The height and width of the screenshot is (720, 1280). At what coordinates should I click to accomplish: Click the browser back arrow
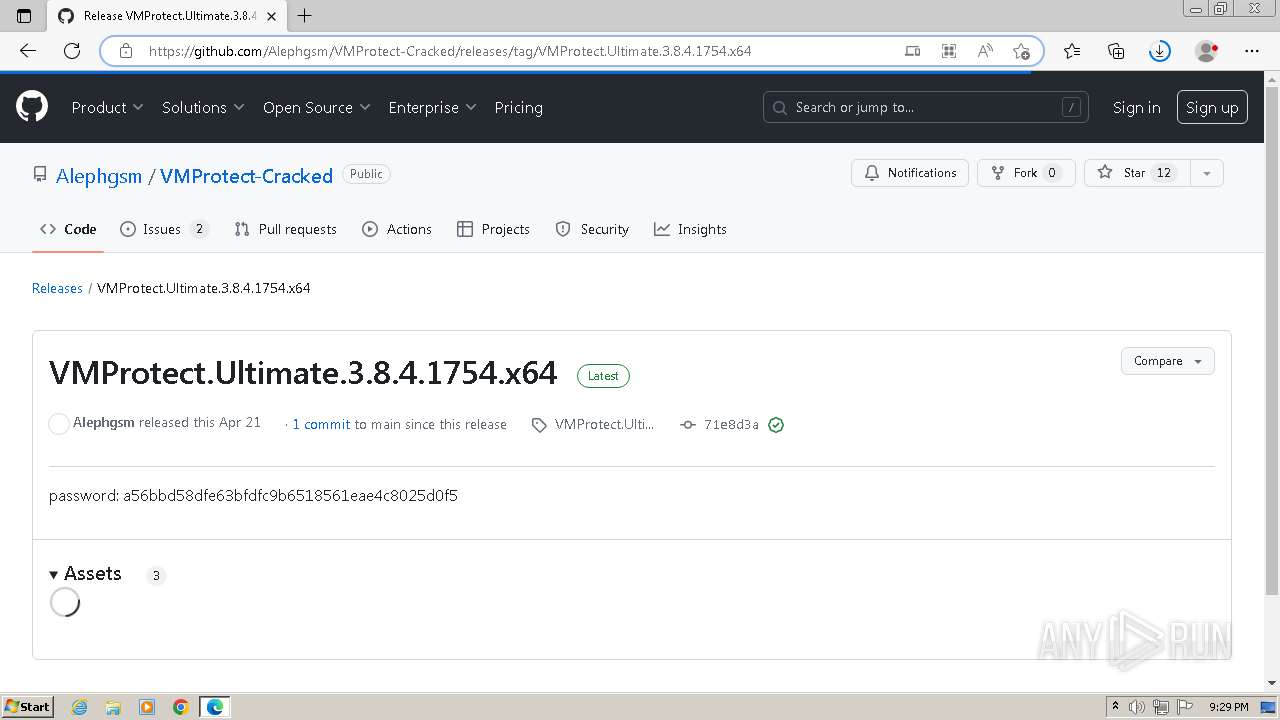pyautogui.click(x=28, y=51)
